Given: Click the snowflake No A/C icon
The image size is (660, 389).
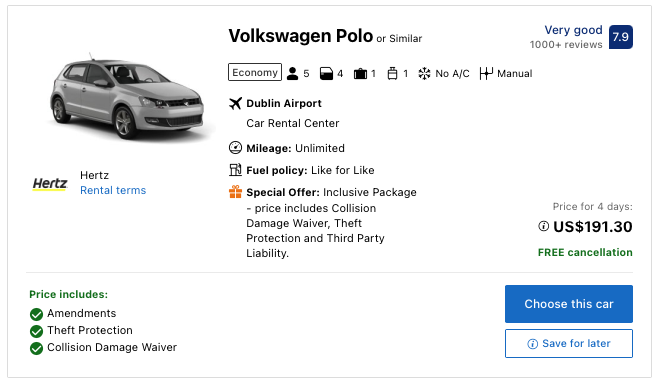Looking at the screenshot, I should (424, 74).
